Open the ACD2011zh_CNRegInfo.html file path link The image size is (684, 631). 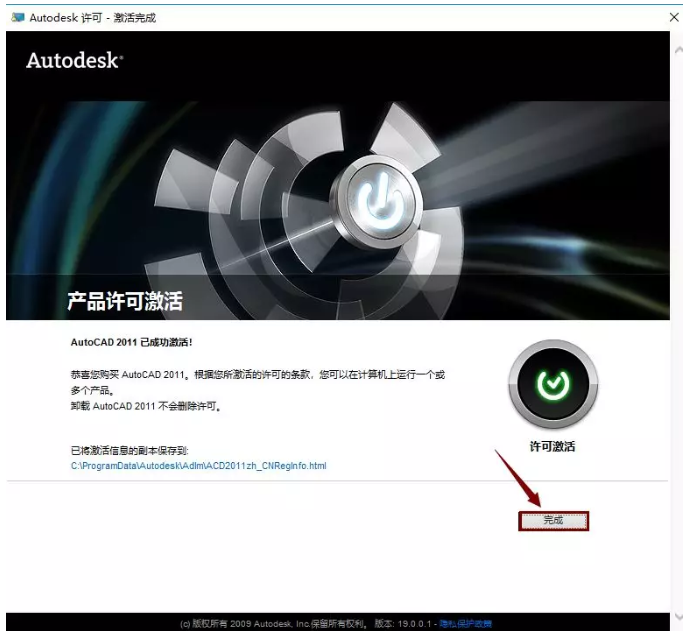tap(198, 466)
